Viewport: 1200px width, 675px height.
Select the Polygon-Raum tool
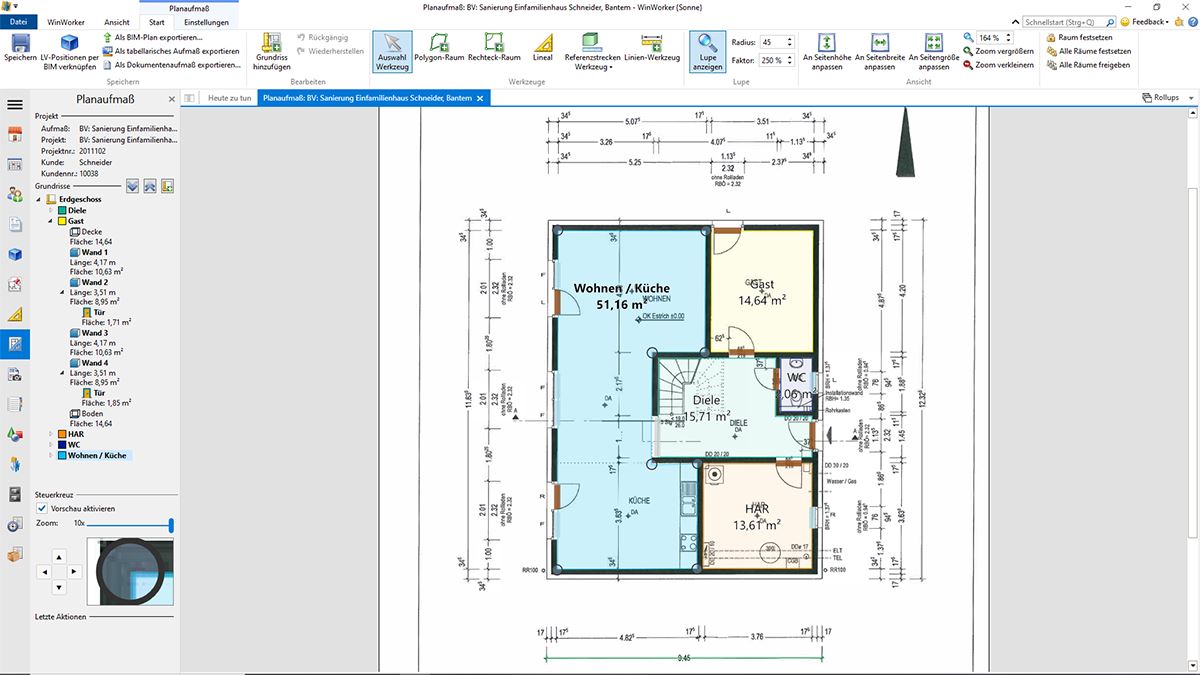439,48
